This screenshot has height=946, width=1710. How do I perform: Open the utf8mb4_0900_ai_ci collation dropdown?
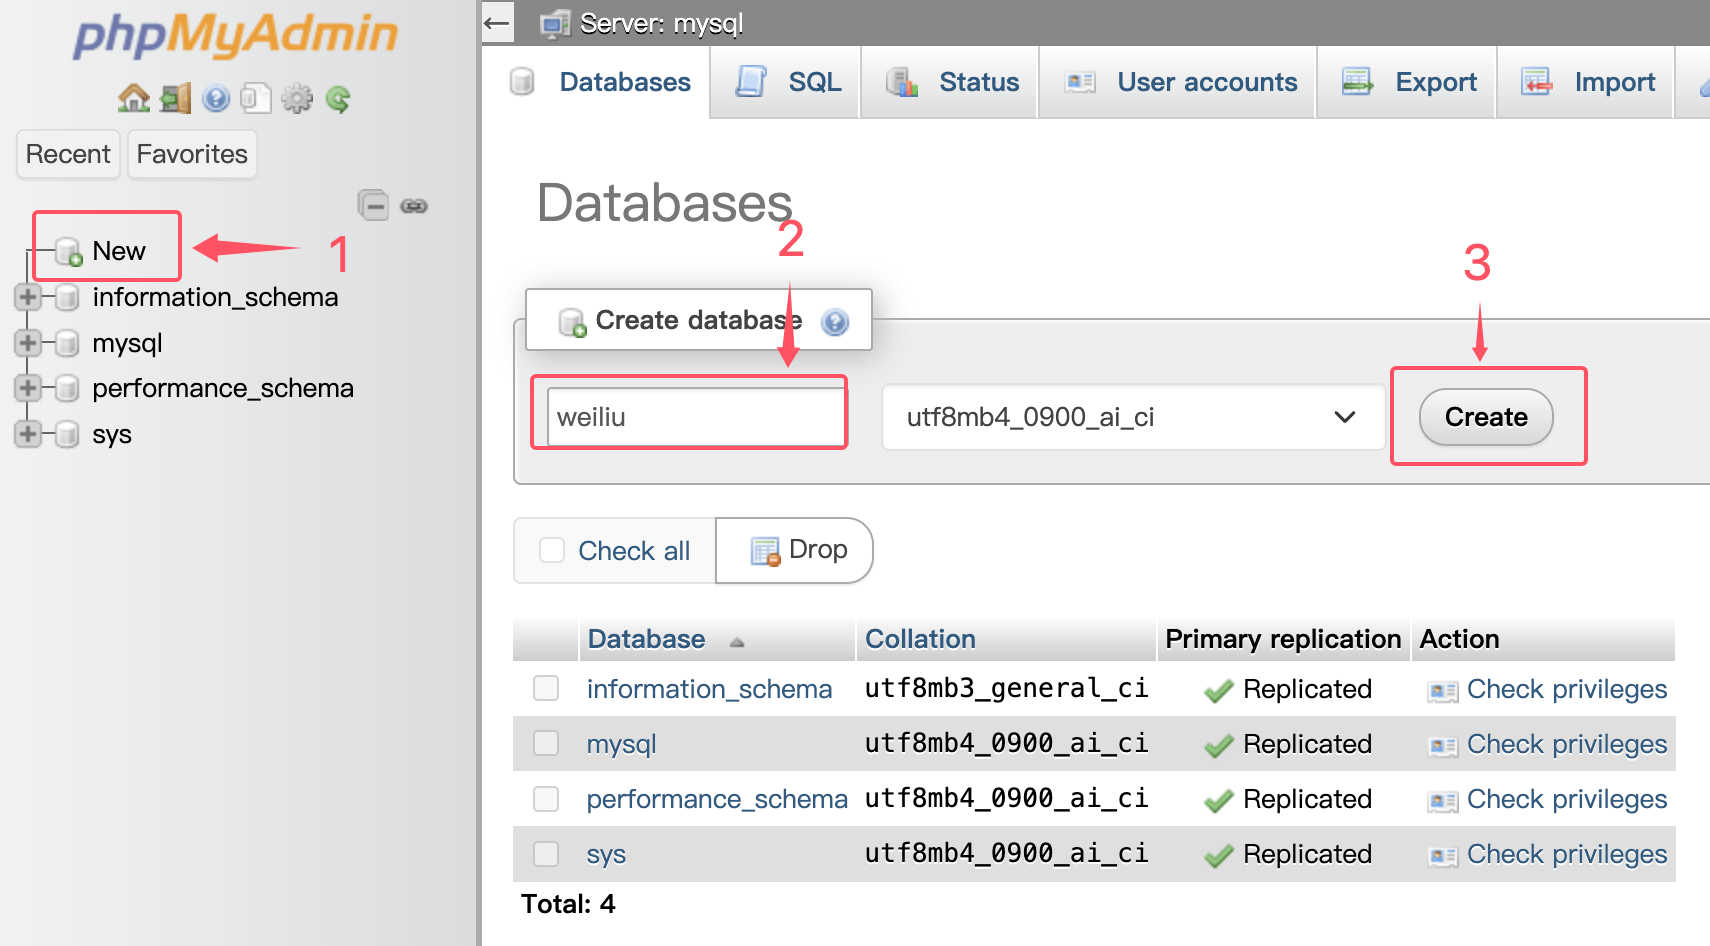pyautogui.click(x=1133, y=417)
